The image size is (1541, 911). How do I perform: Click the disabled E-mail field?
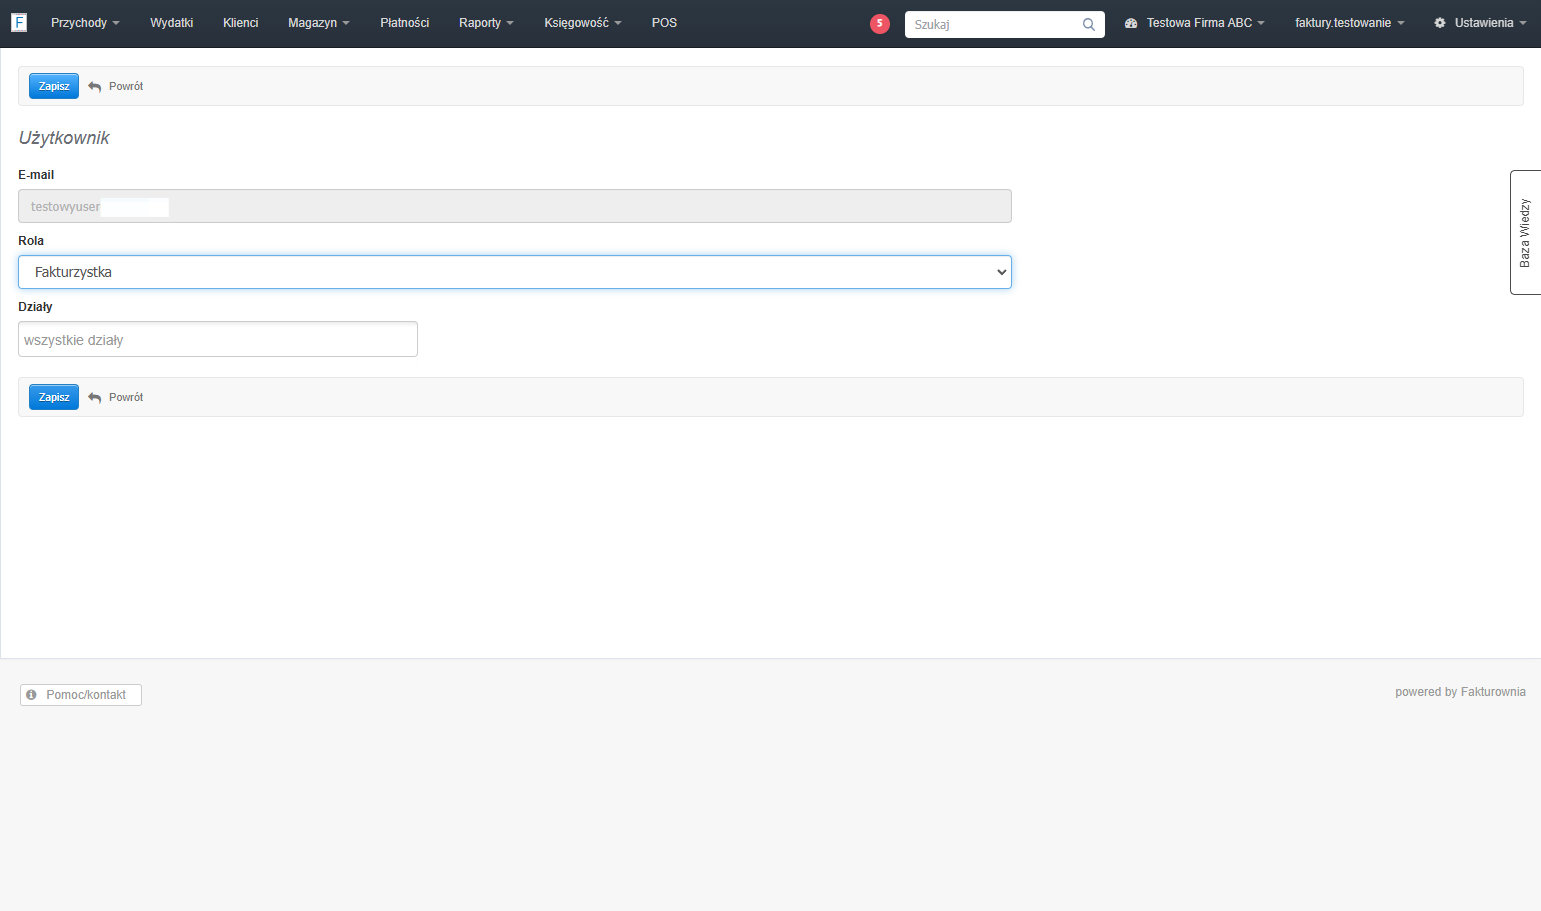tap(515, 206)
